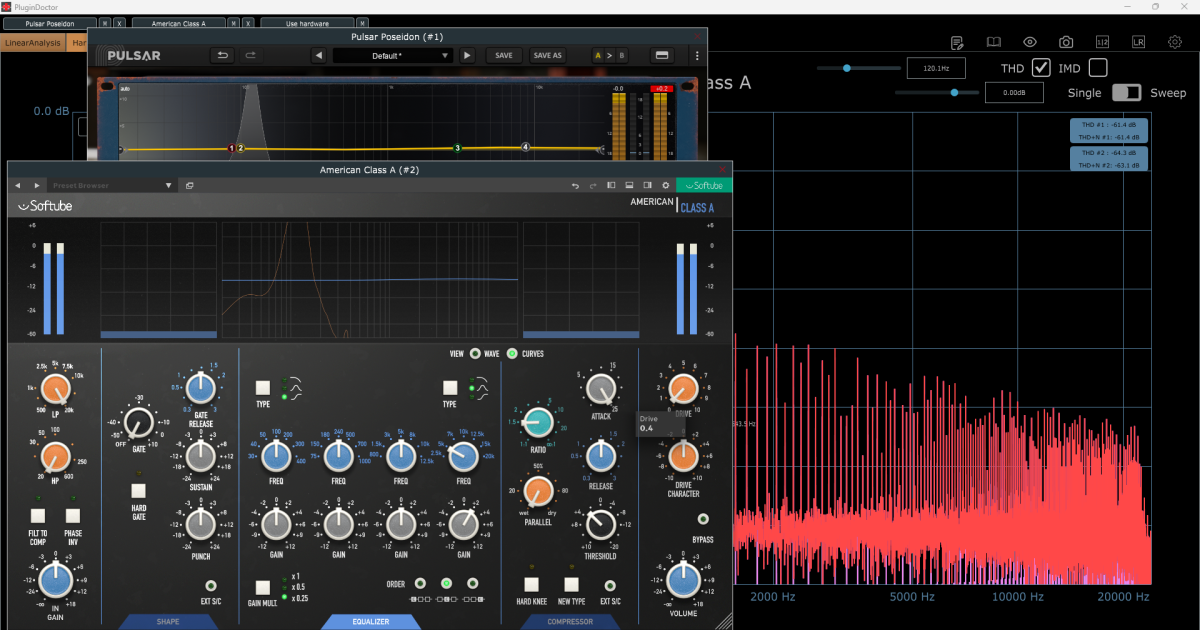Click previous preset arrow in American Class A
This screenshot has height=630, width=1200.
click(18, 185)
